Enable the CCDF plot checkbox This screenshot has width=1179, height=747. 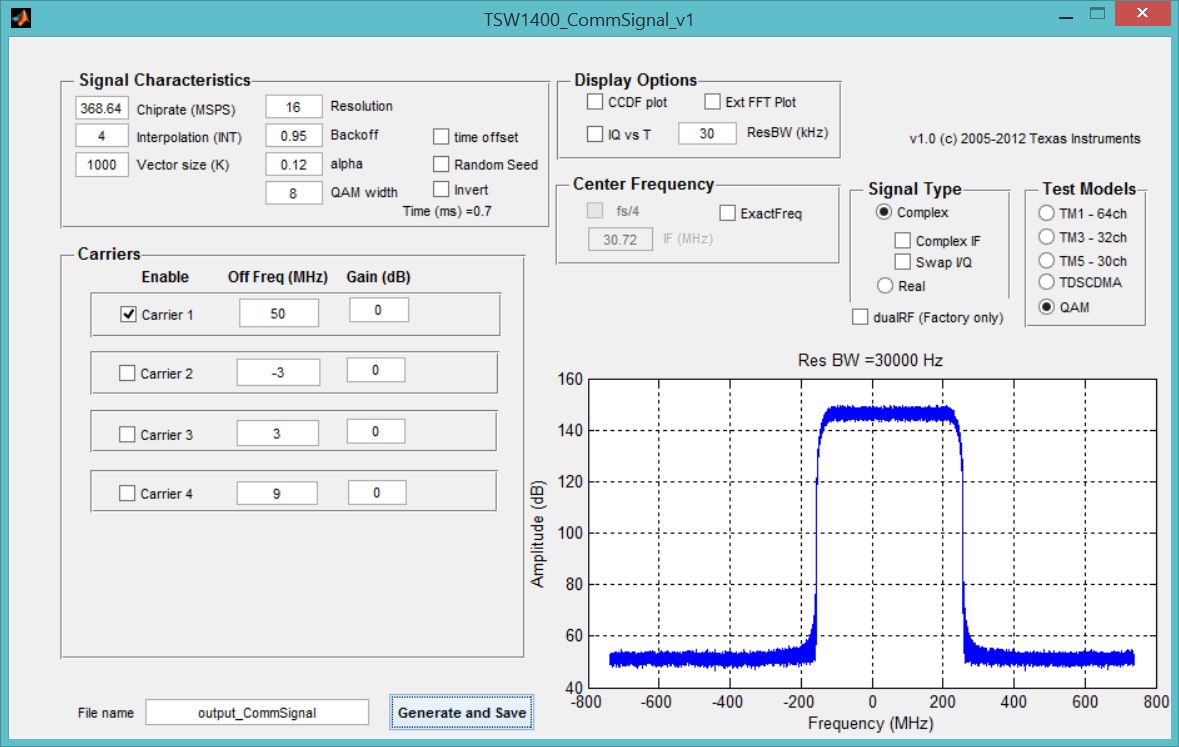[x=595, y=102]
